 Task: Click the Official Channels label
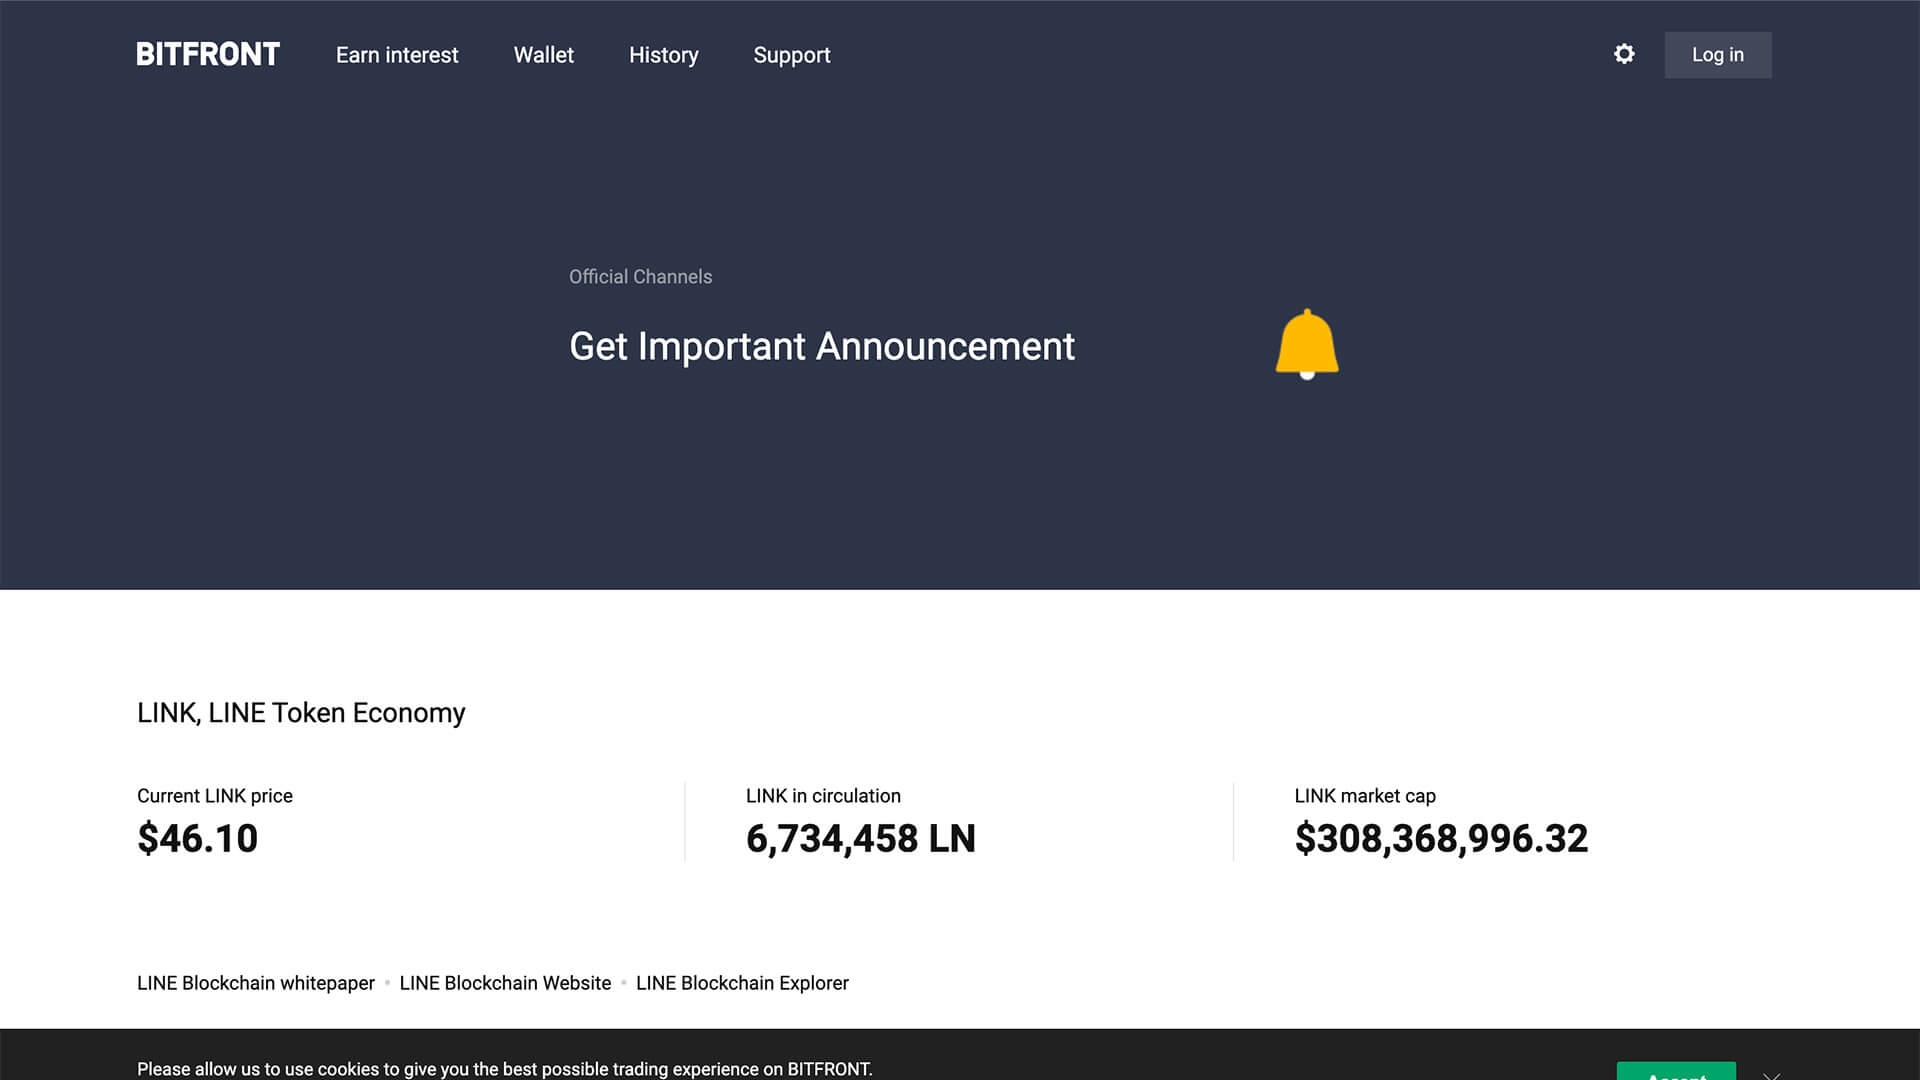click(x=640, y=277)
